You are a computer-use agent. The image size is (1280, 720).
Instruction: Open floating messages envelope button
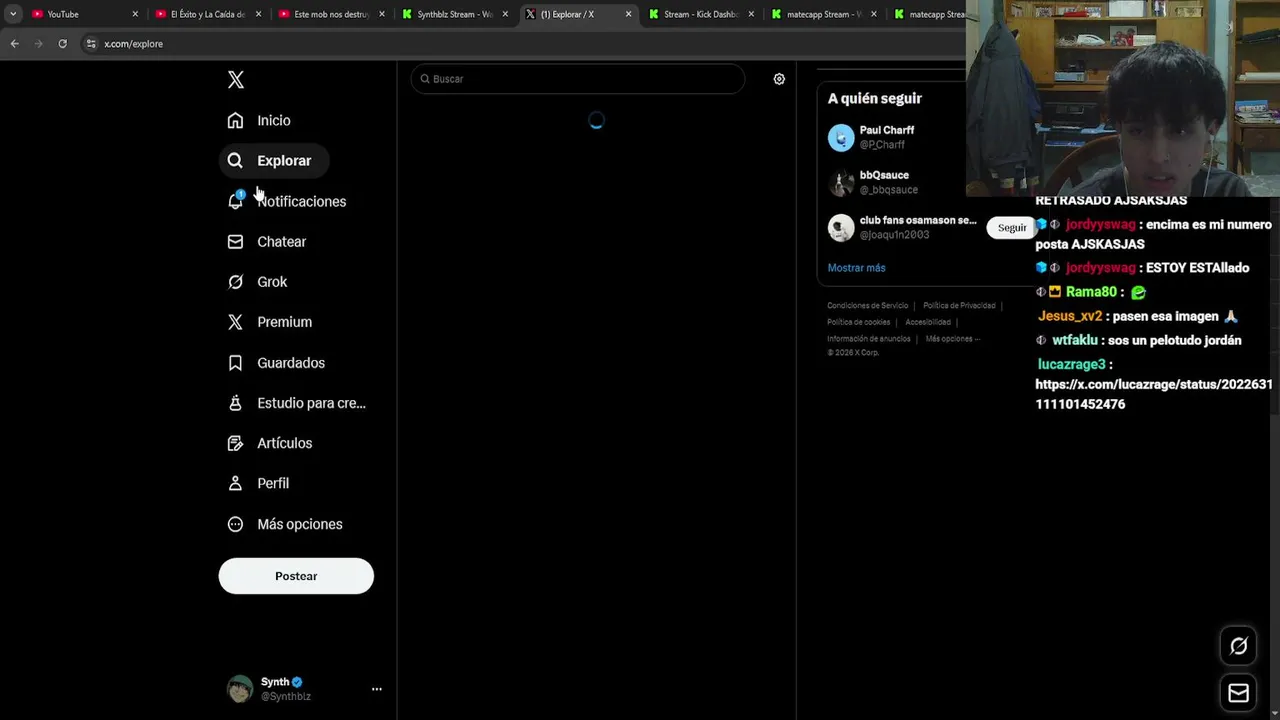click(x=1238, y=693)
